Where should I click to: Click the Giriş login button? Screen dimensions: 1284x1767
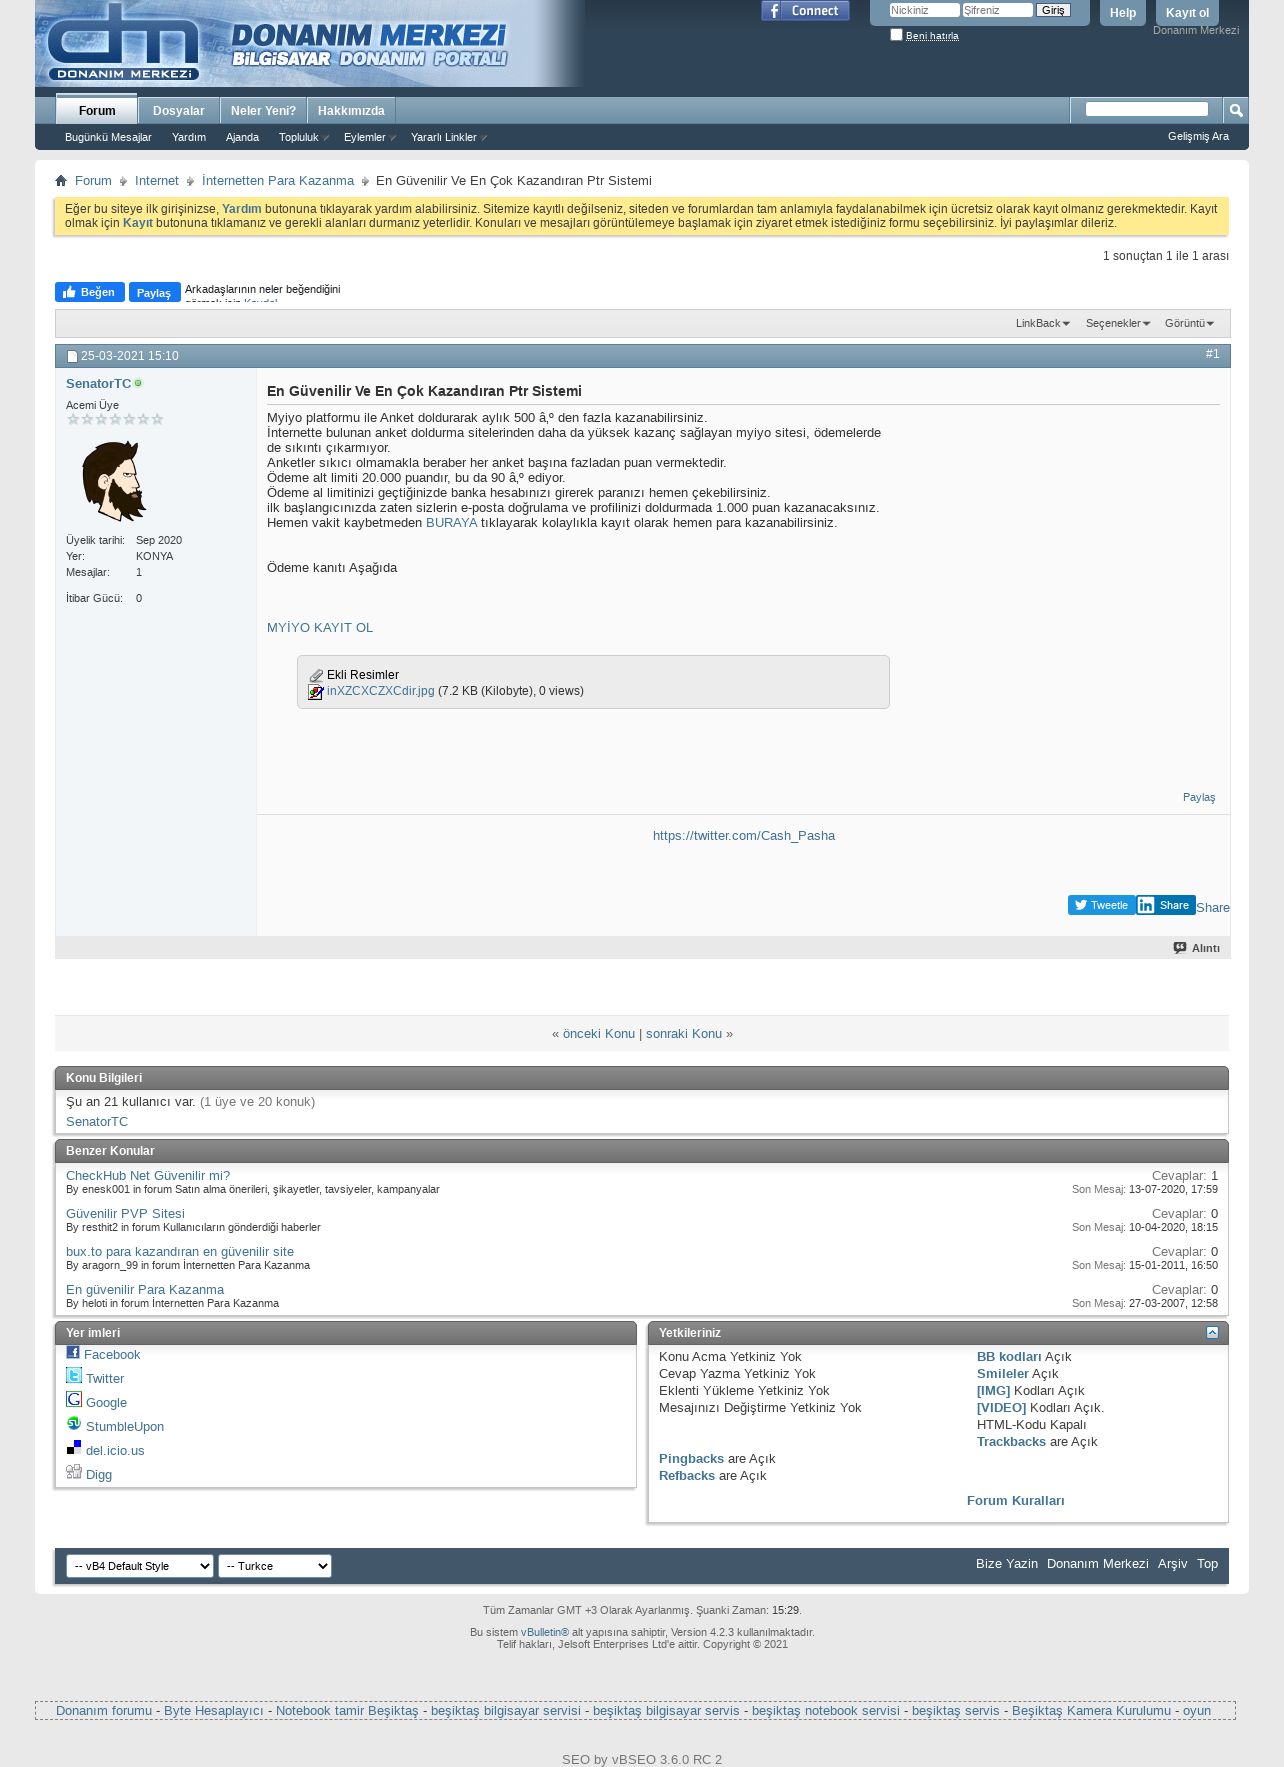click(x=1053, y=10)
